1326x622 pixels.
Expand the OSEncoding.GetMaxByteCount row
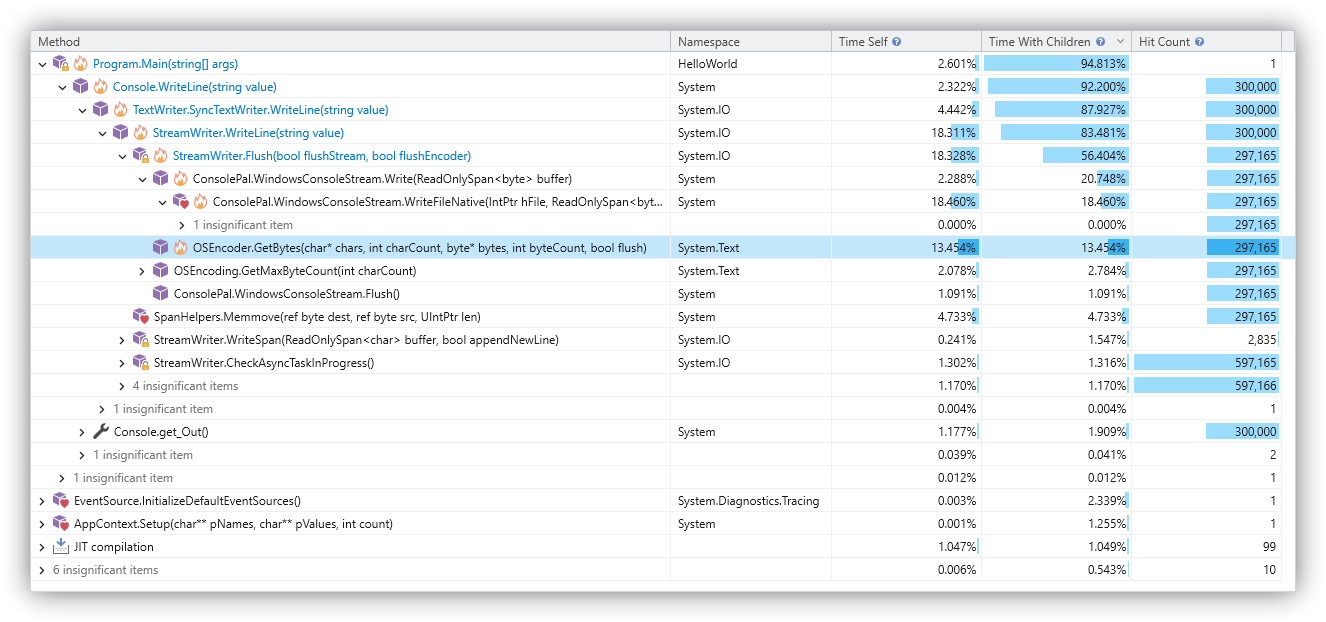[142, 271]
